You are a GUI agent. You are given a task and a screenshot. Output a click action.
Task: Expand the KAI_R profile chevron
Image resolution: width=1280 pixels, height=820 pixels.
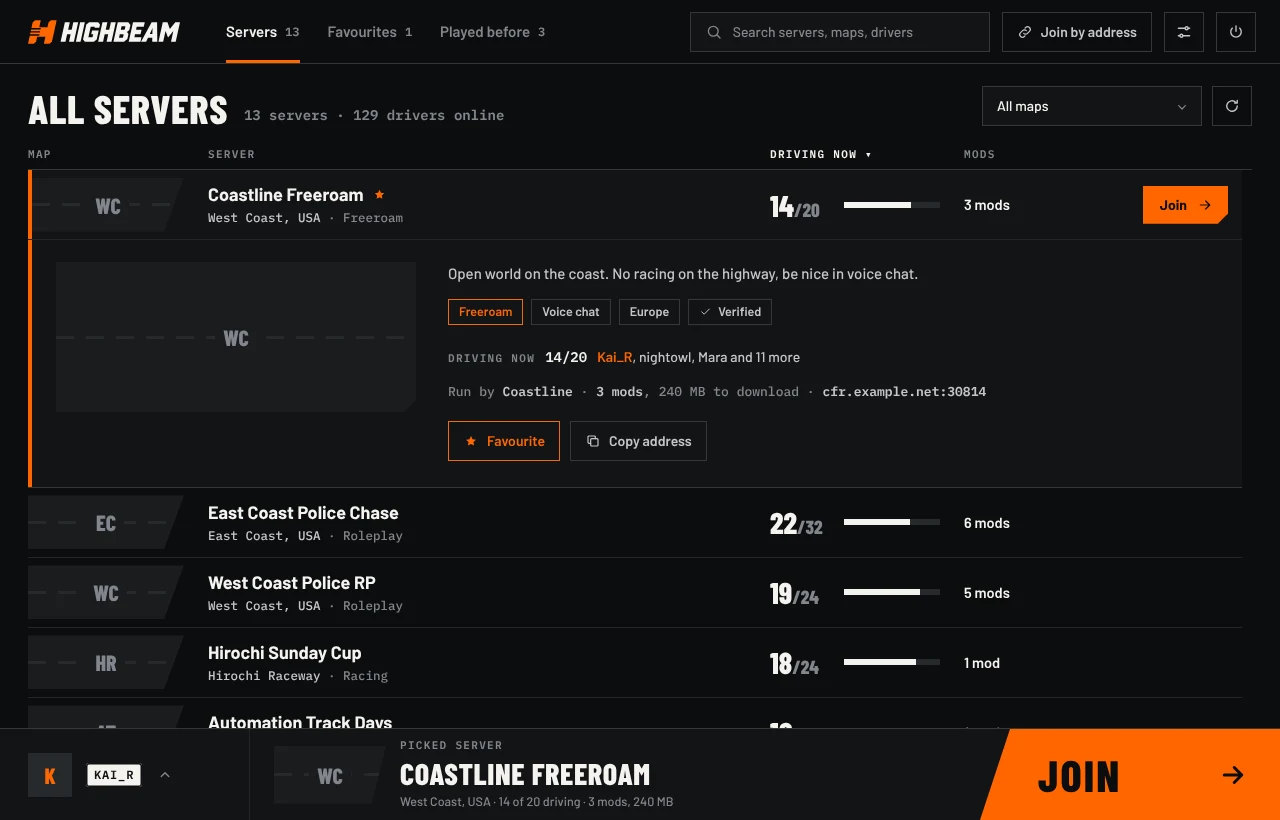tap(165, 774)
